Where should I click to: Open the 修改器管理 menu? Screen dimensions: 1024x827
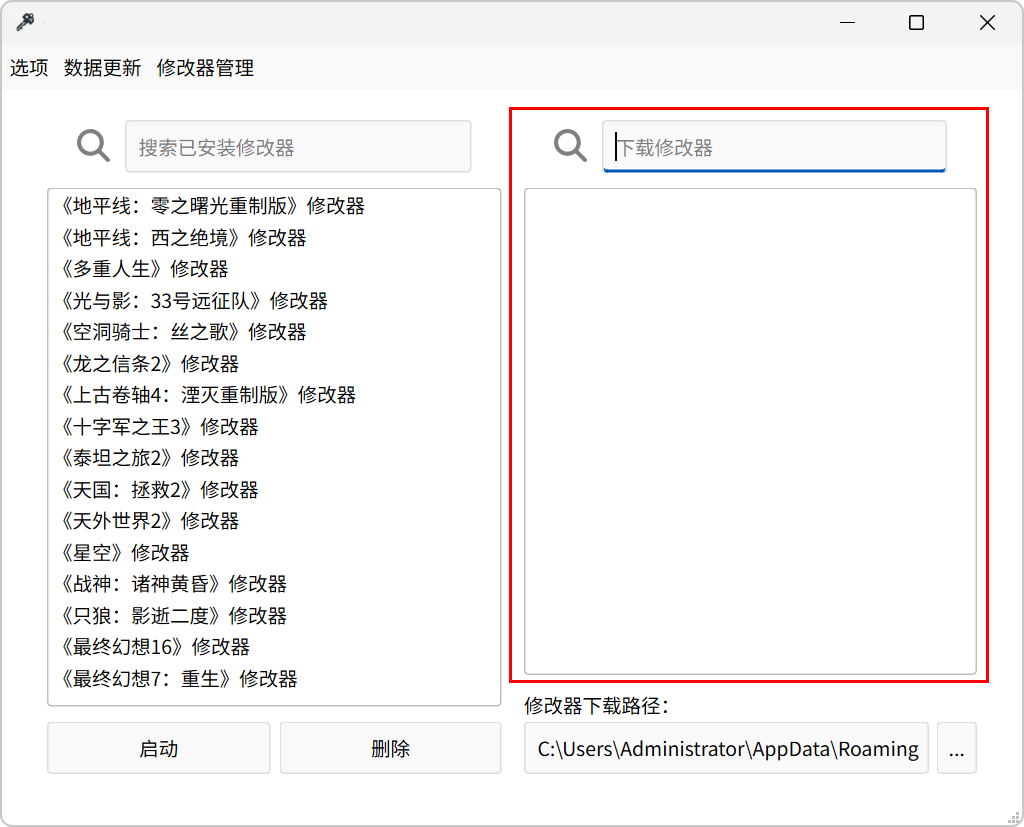205,68
